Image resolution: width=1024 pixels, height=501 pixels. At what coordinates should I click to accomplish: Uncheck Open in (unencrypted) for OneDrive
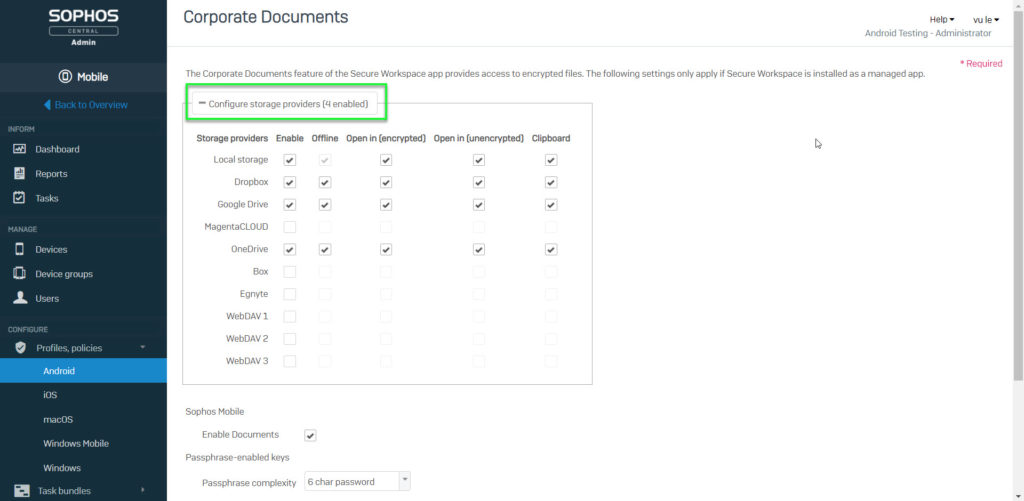(x=479, y=250)
